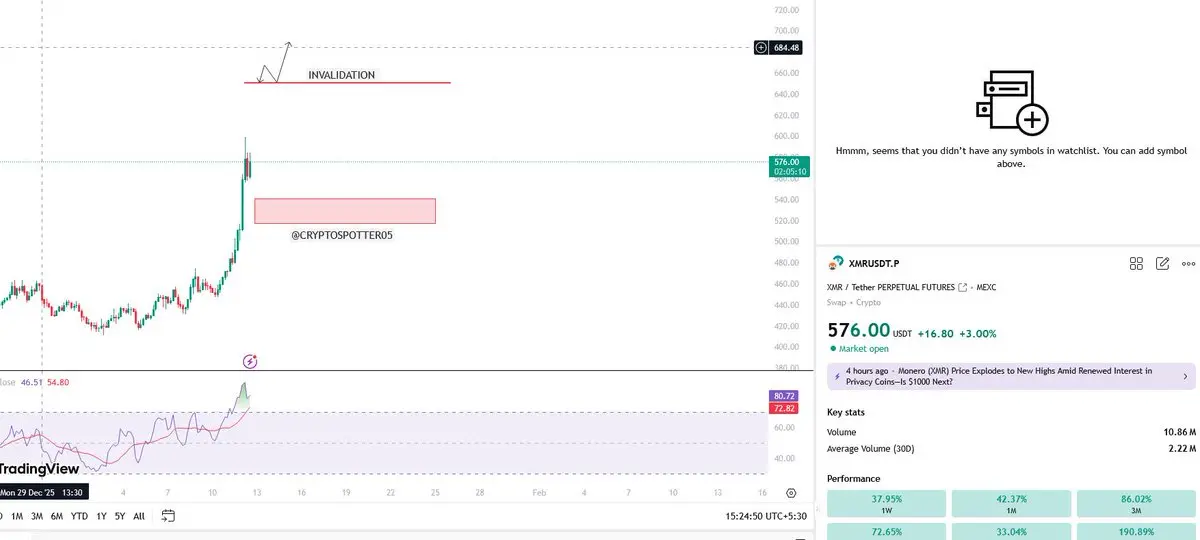Click the 400.00 price axis label
This screenshot has width=1200, height=540.
coord(787,347)
